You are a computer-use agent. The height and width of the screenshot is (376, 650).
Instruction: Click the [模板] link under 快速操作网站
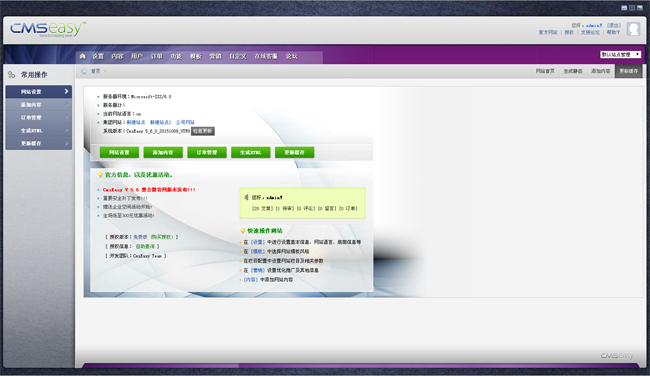(257, 251)
